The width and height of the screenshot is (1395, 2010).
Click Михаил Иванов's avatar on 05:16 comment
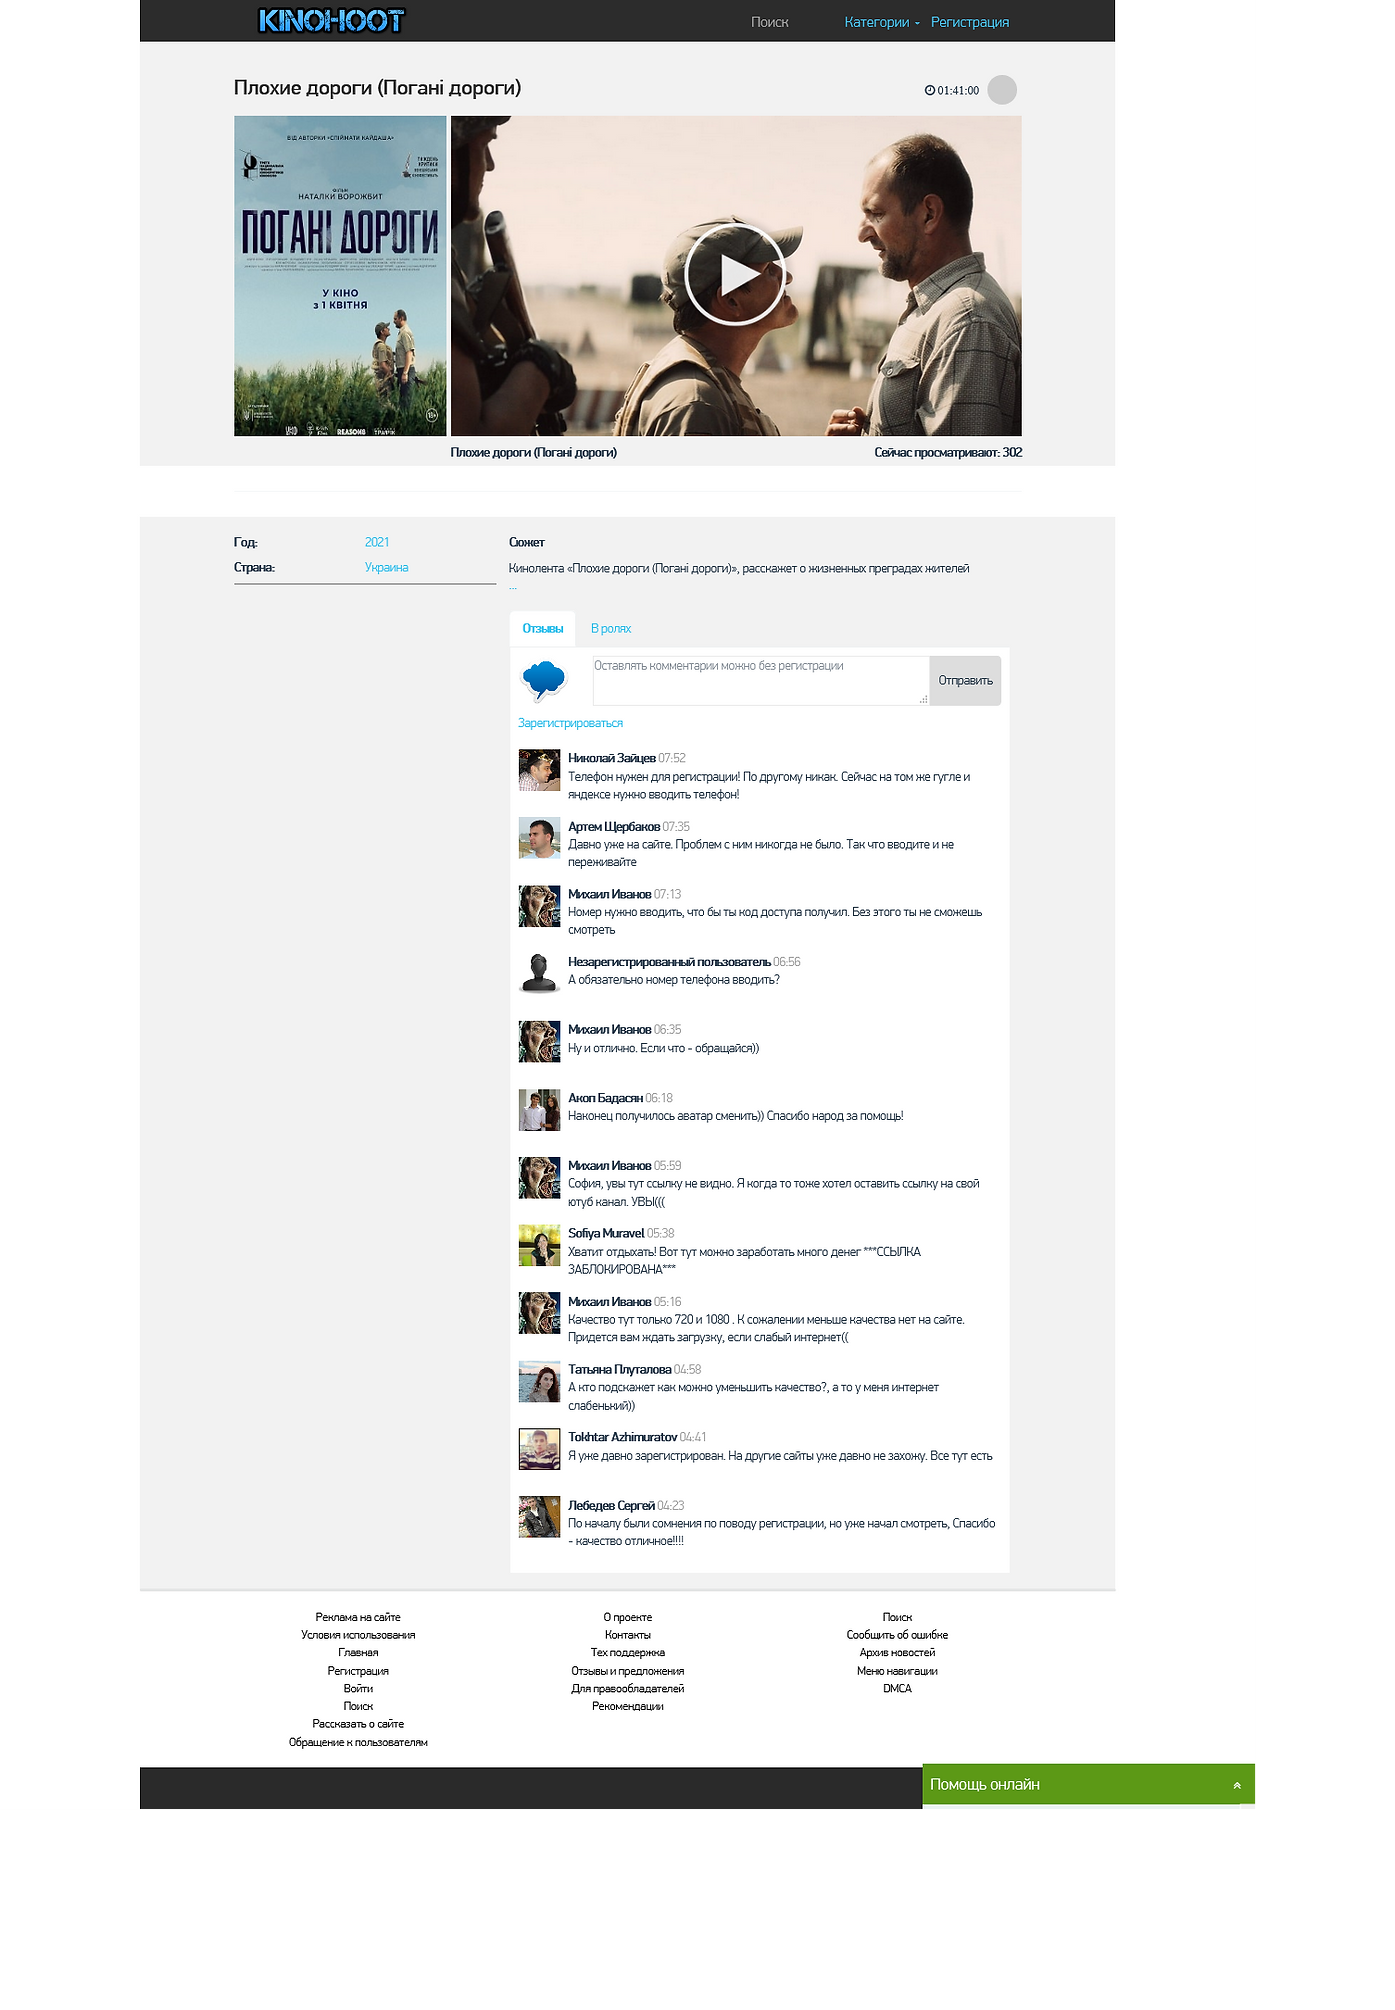[x=539, y=1313]
